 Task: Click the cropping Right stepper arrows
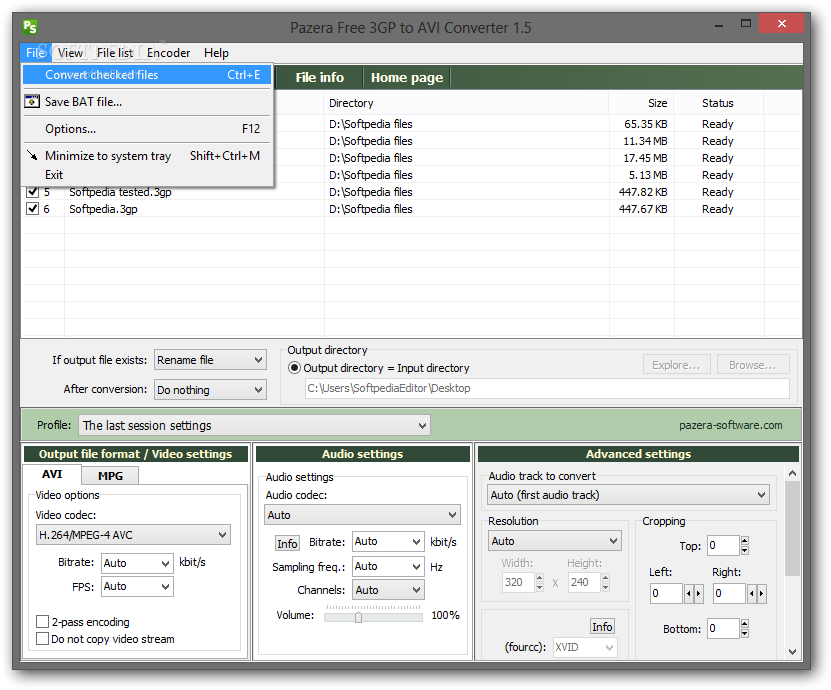tap(756, 594)
